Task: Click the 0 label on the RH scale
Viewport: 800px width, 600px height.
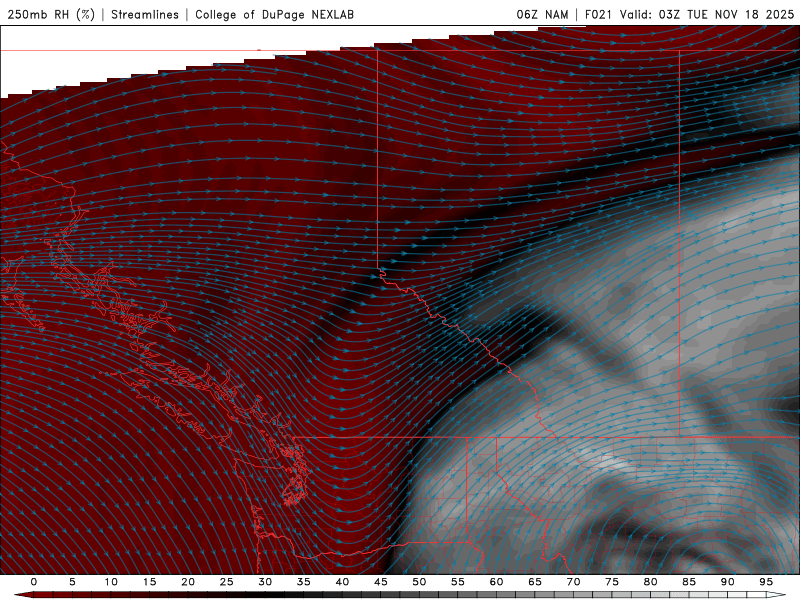Action: click(x=34, y=582)
